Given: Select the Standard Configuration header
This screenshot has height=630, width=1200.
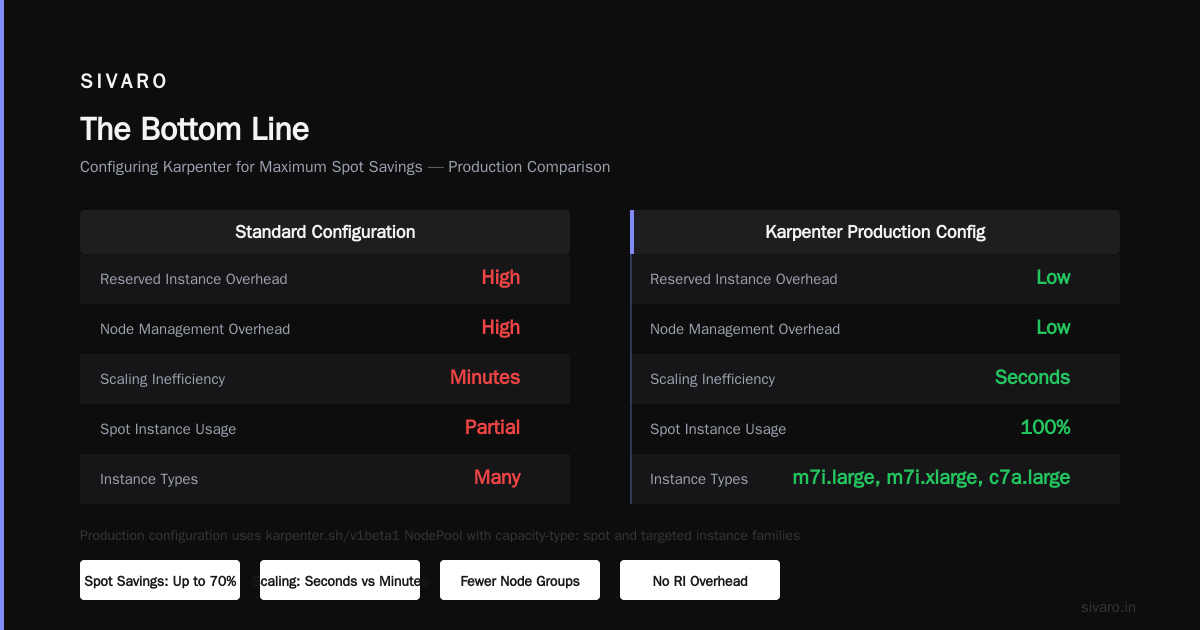Looking at the screenshot, I should pos(325,232).
